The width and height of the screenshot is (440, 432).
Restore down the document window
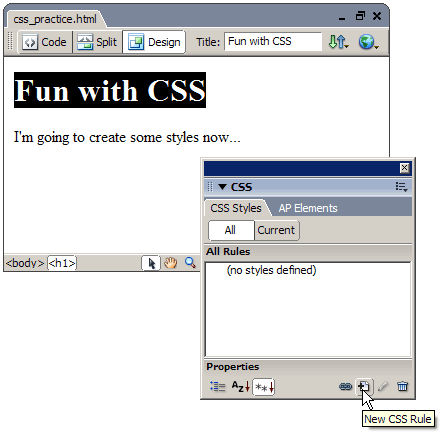(x=360, y=16)
